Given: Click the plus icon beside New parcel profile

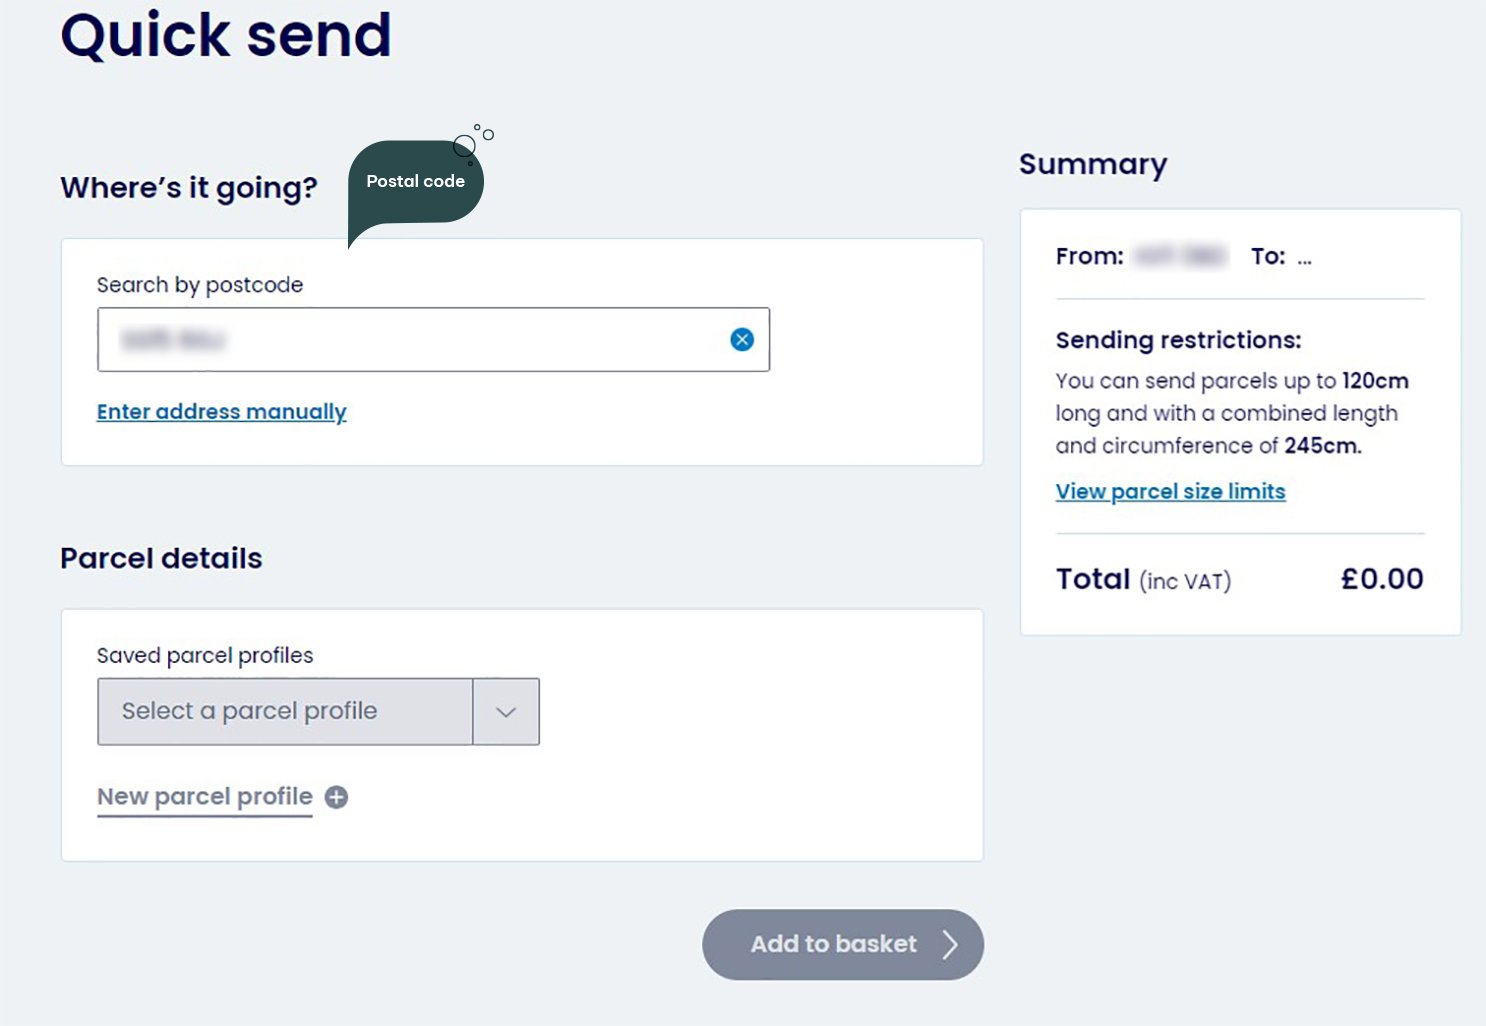Looking at the screenshot, I should (337, 797).
